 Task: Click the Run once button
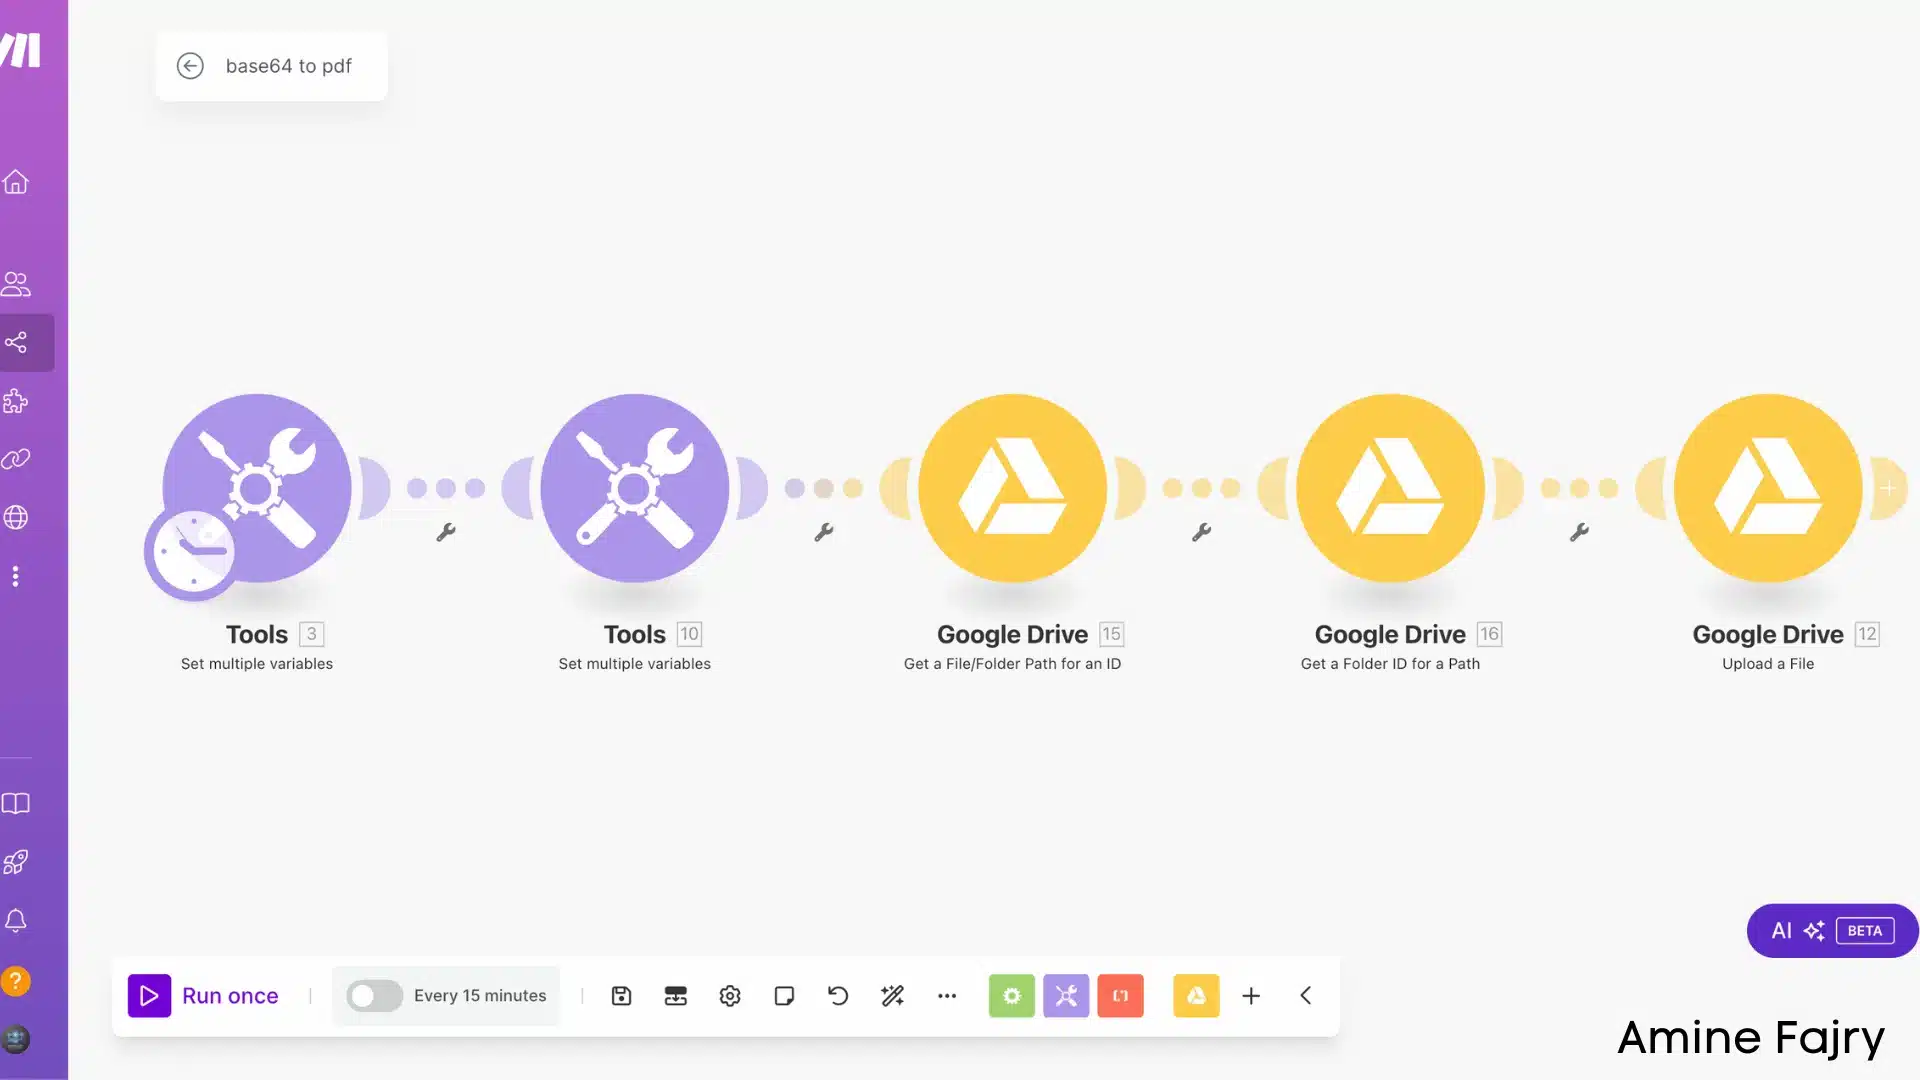click(x=203, y=994)
